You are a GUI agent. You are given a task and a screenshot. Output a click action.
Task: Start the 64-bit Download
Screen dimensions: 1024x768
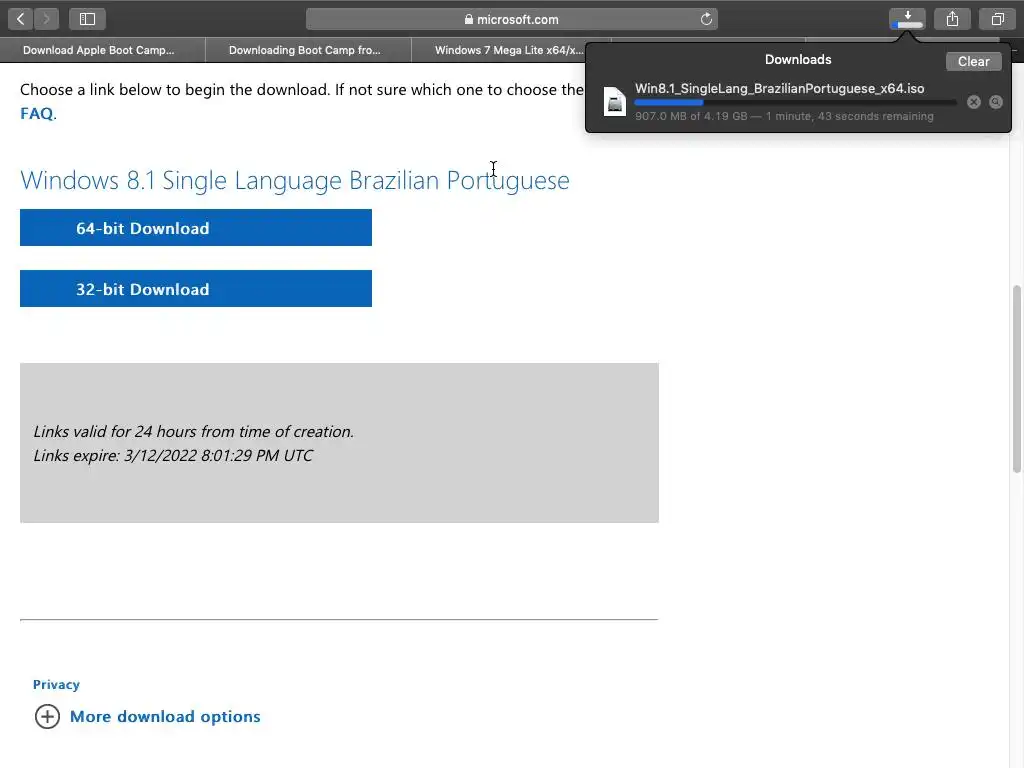point(196,228)
